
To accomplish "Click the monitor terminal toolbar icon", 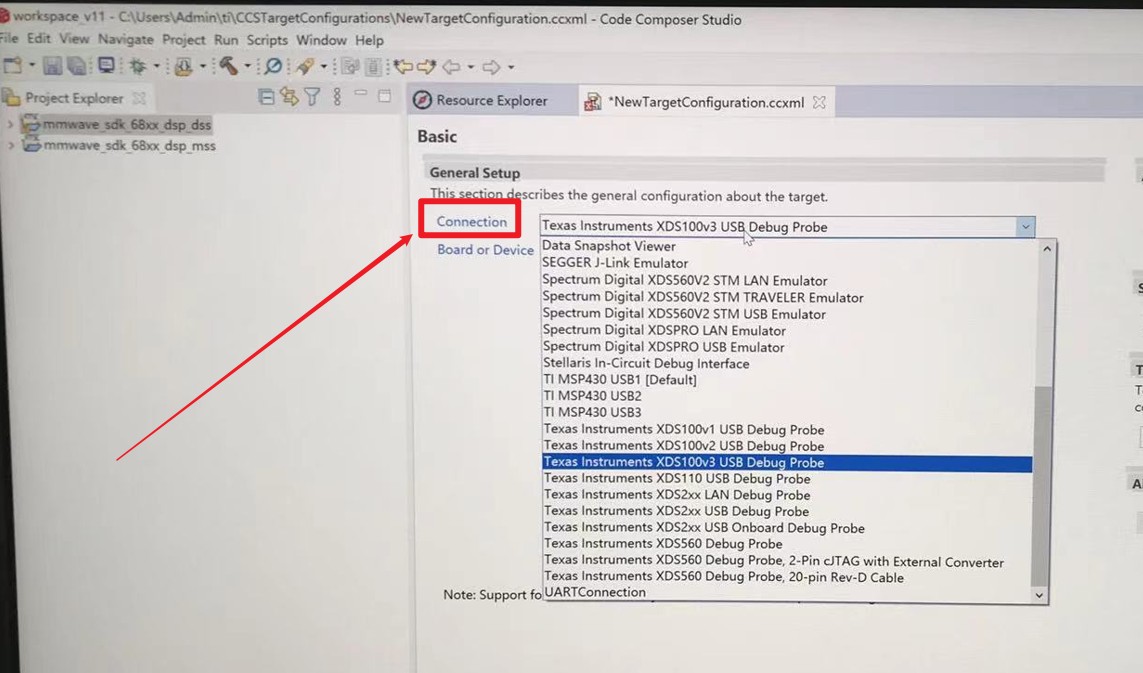I will tap(106, 66).
